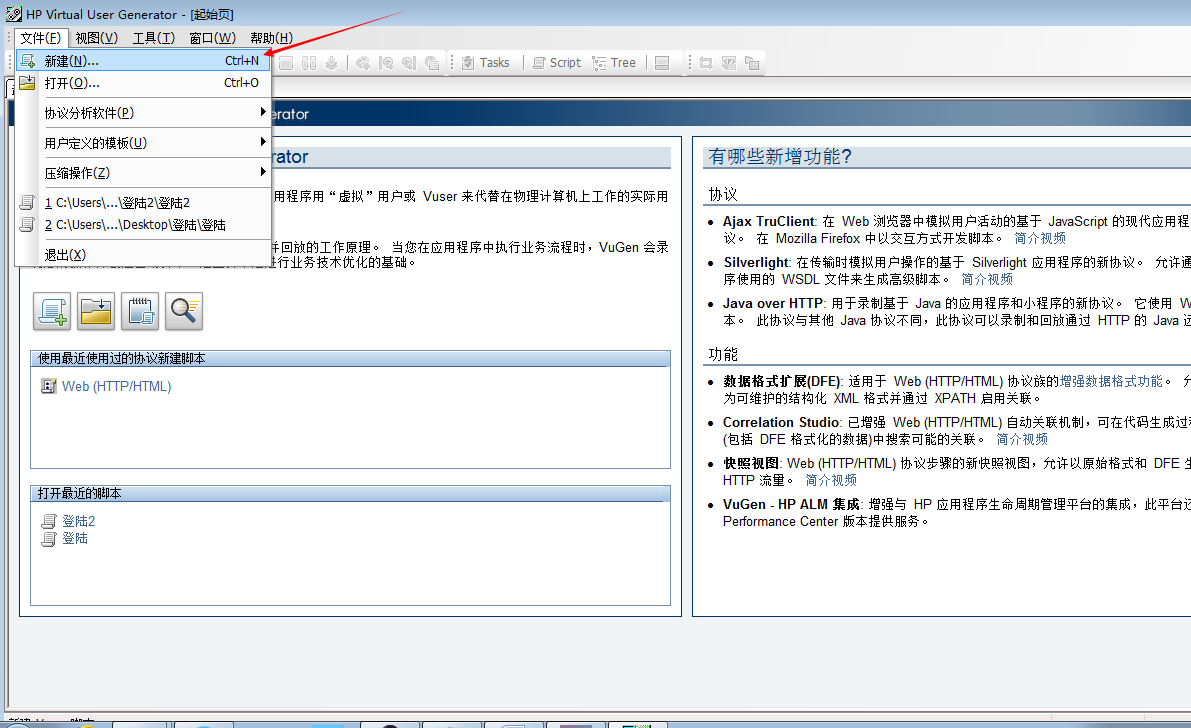Open 简介视频 link for Correlation Studio

coord(1022,439)
